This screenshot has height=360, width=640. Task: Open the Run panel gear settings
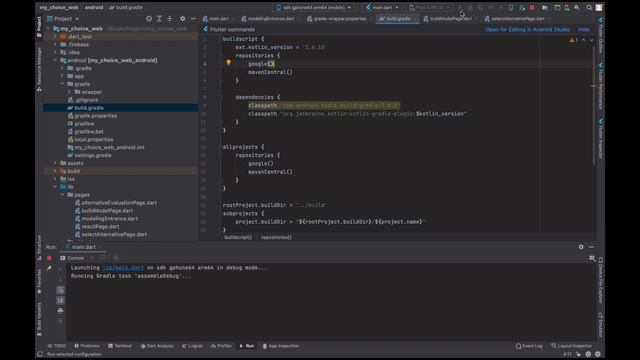tap(581, 247)
